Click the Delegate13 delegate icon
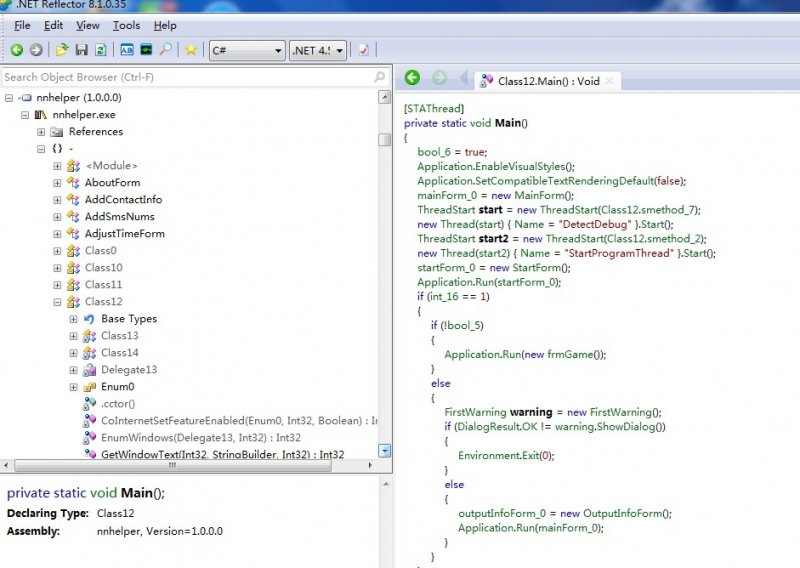Image resolution: width=800 pixels, height=568 pixels. click(x=90, y=370)
